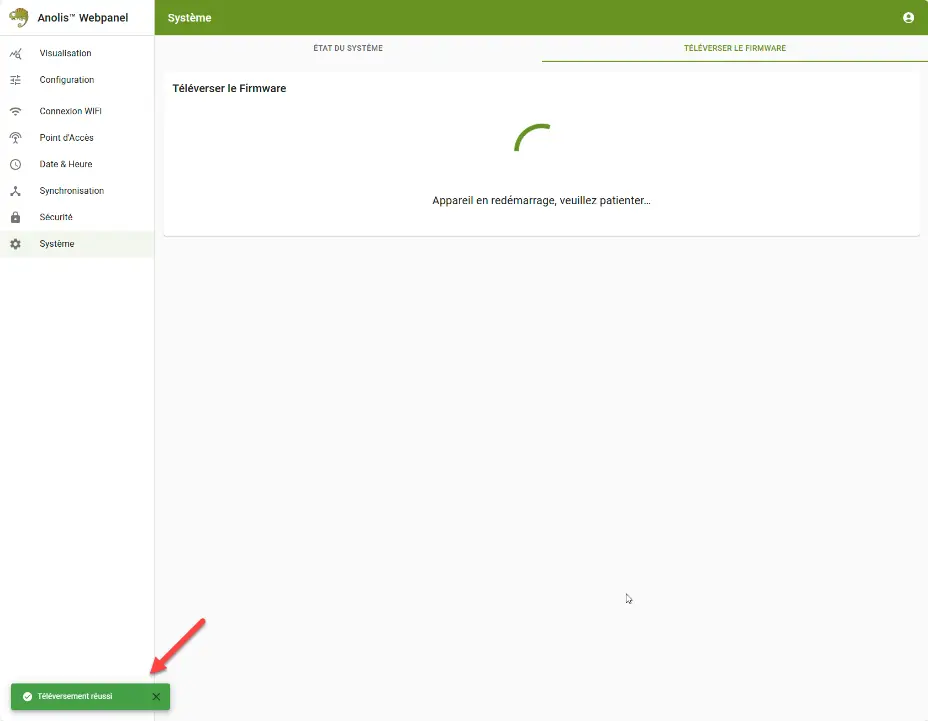Select the Téléverser le Firmware tab
The width and height of the screenshot is (928, 721).
734,48
